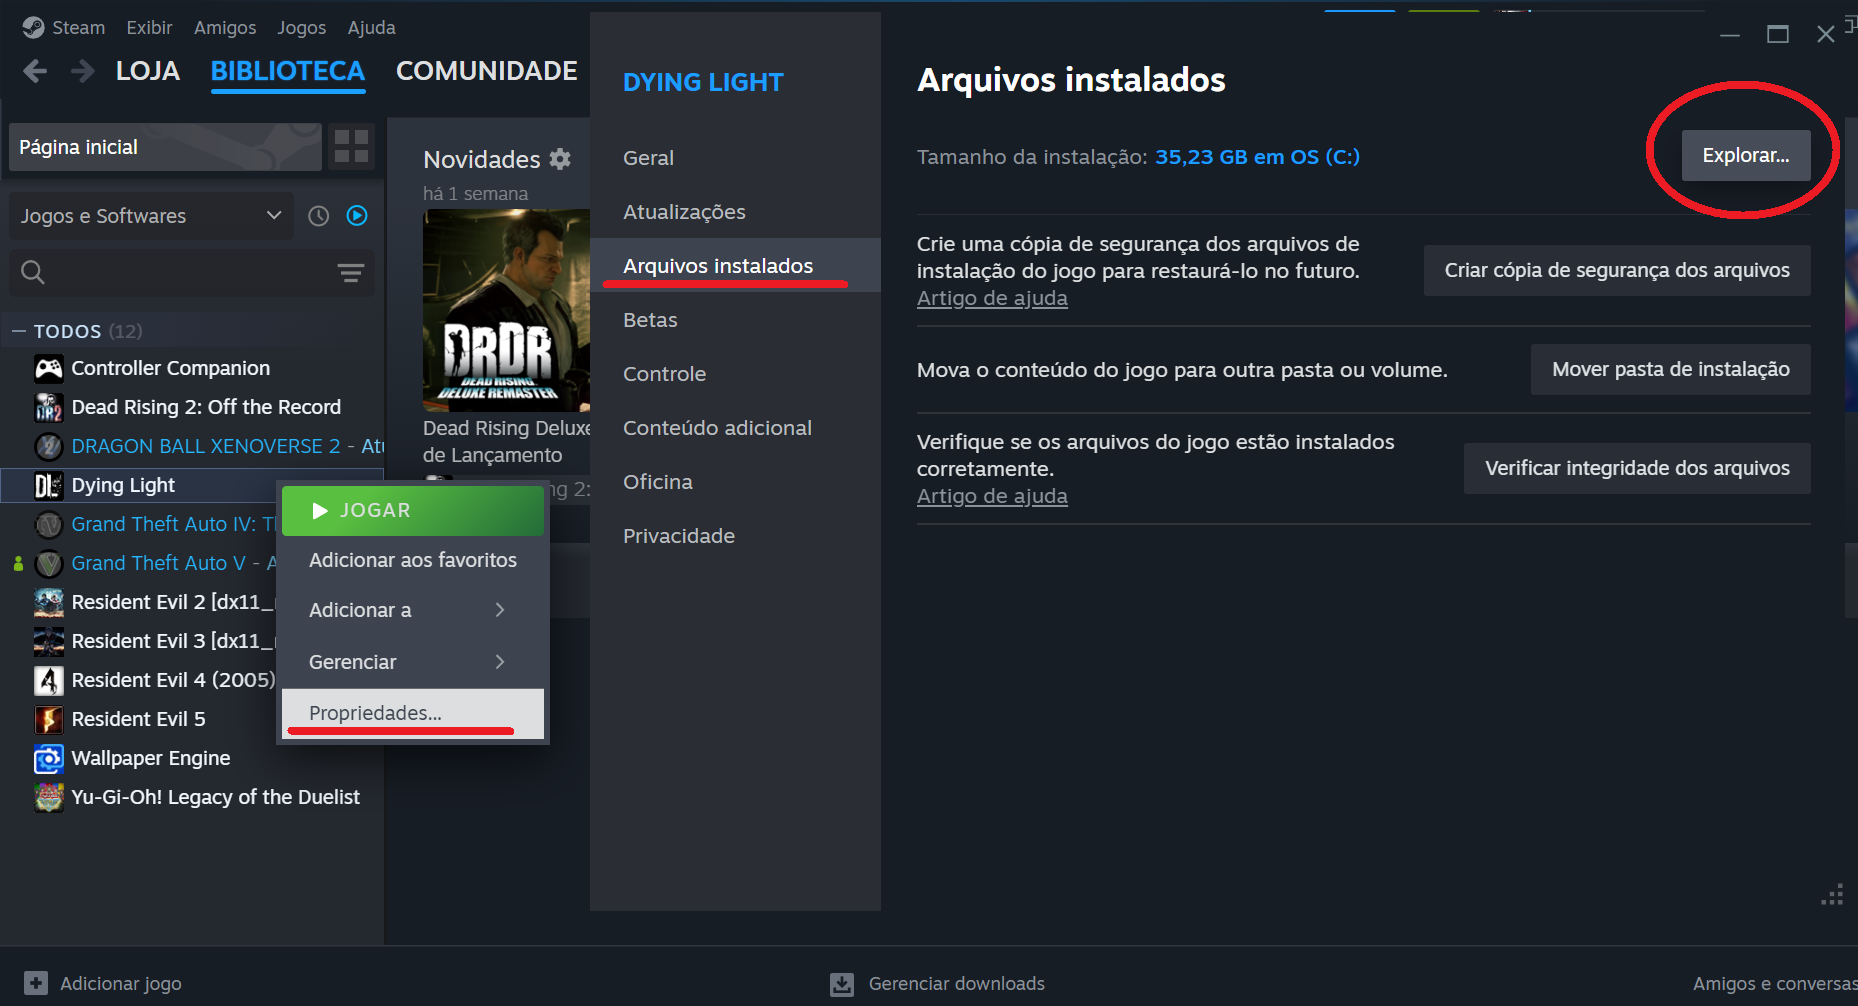Click the library search magnifier icon

click(x=33, y=272)
